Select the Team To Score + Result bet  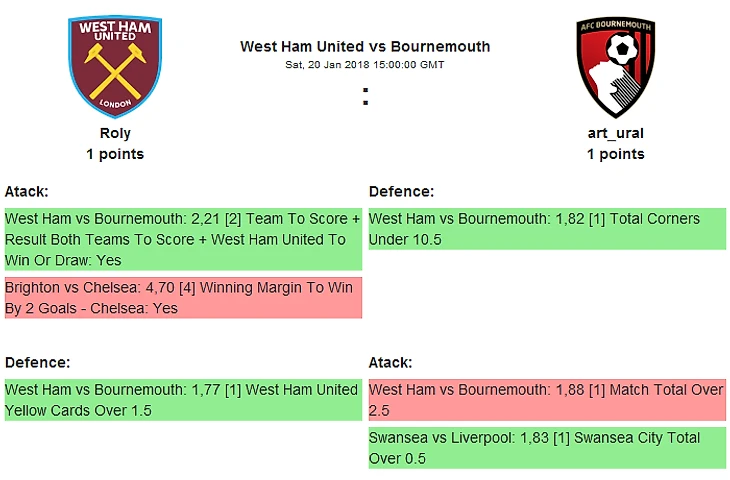[183, 239]
